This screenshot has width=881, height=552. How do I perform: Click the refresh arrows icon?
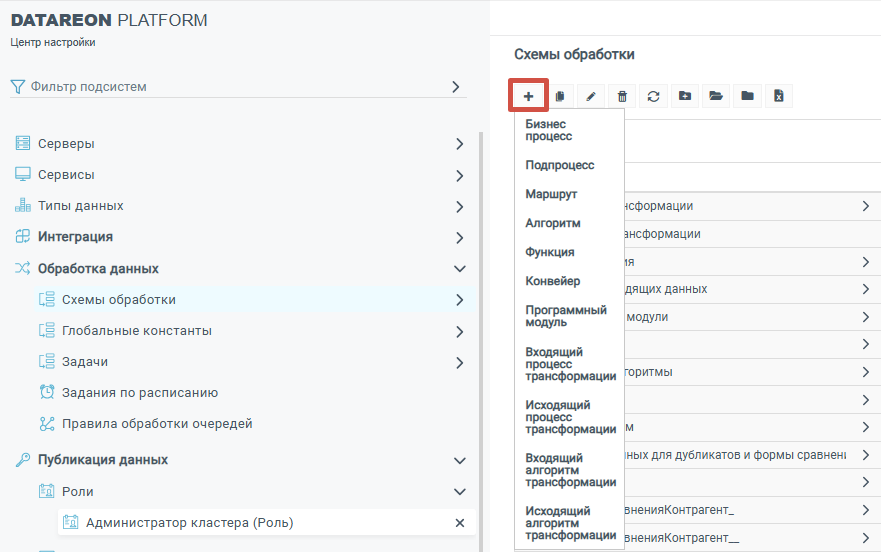click(x=653, y=96)
